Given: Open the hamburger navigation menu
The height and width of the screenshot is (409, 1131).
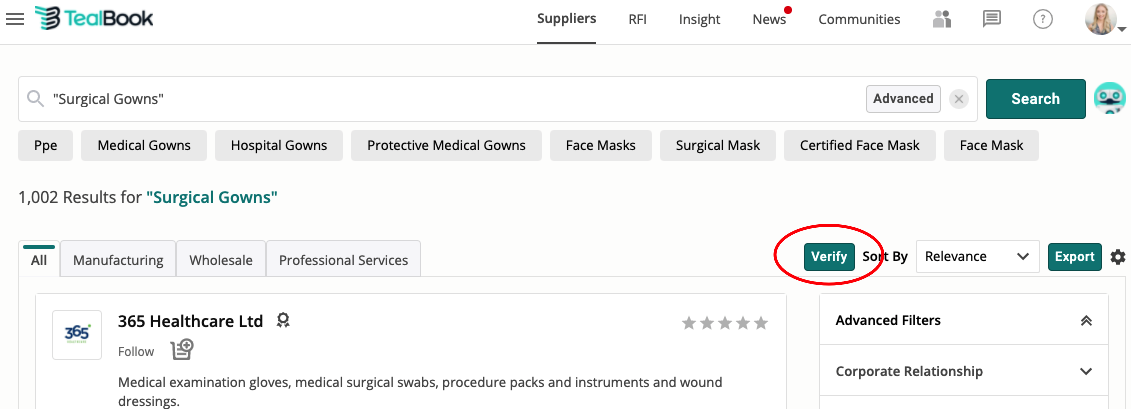Looking at the screenshot, I should coord(15,19).
